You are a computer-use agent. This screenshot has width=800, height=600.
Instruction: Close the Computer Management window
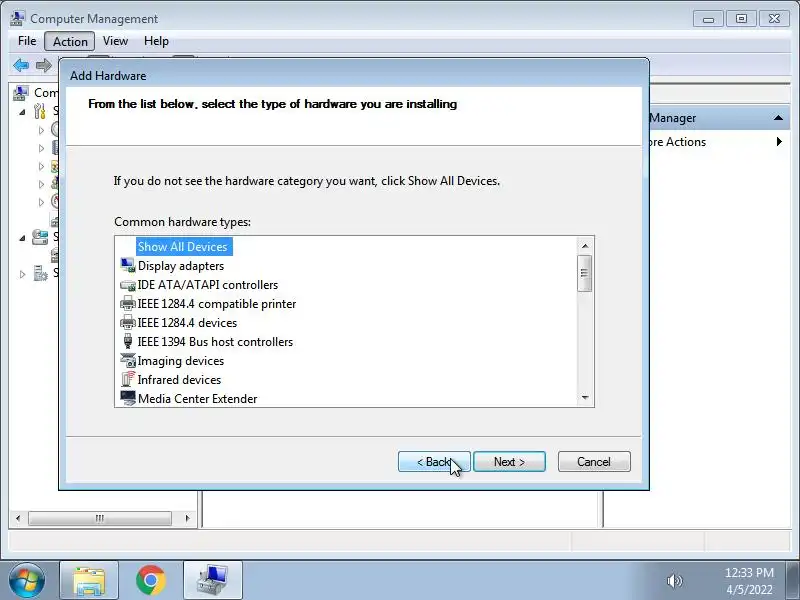[774, 19]
